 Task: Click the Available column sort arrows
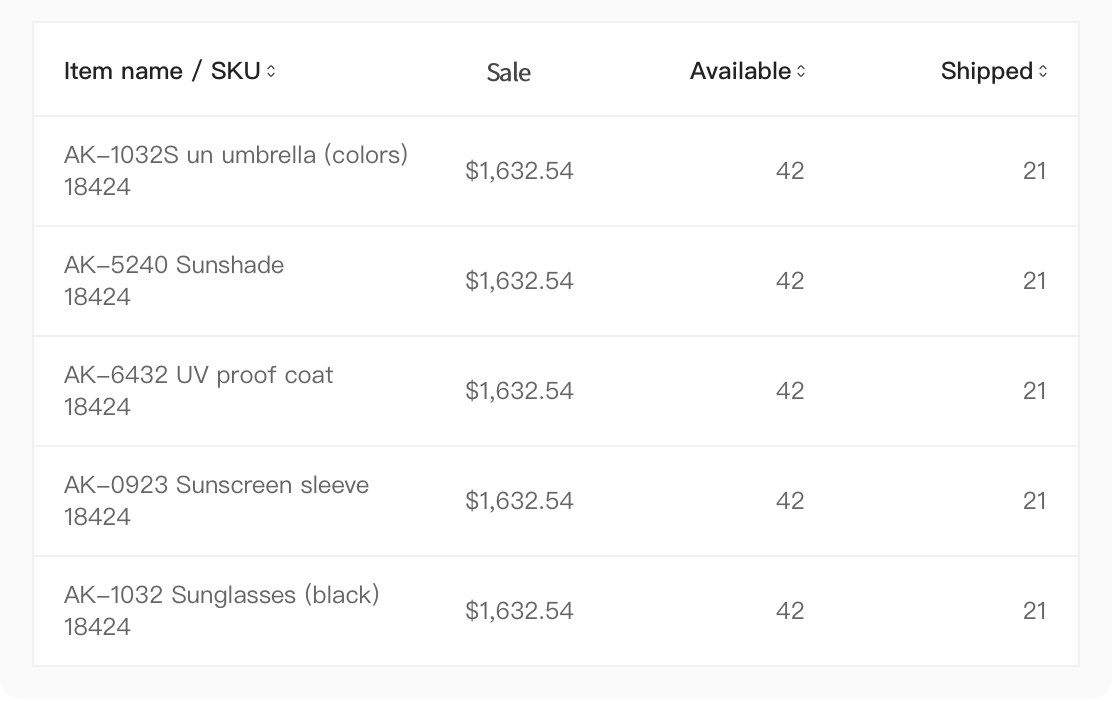click(801, 71)
